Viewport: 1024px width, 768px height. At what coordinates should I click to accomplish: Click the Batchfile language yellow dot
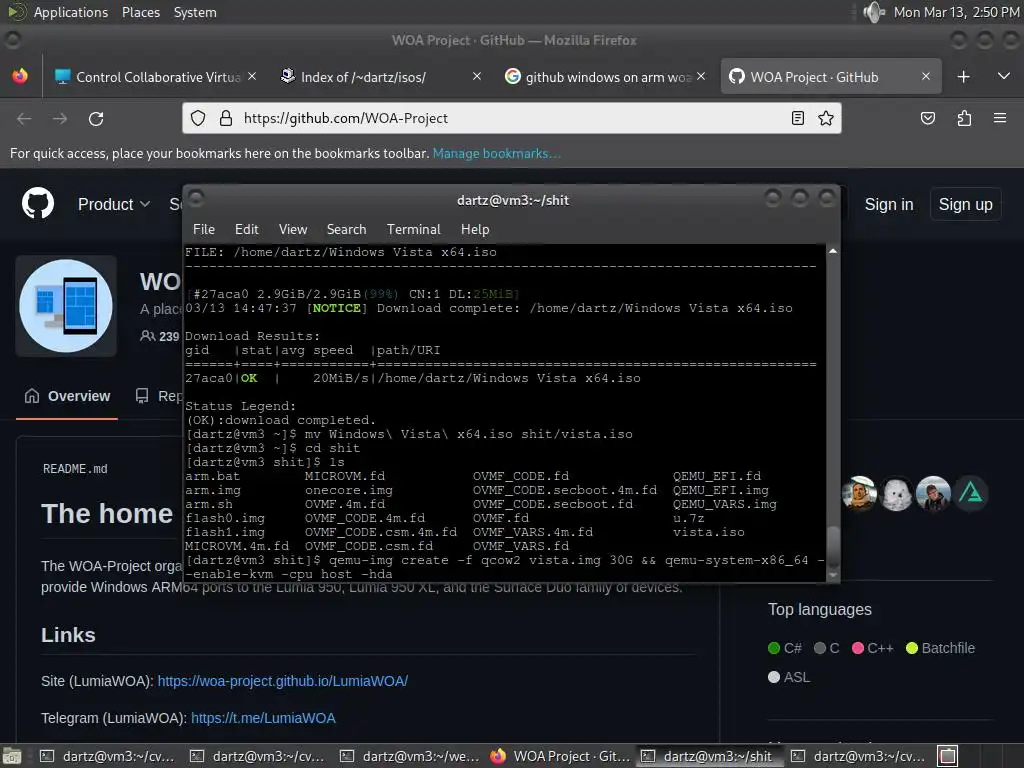912,648
